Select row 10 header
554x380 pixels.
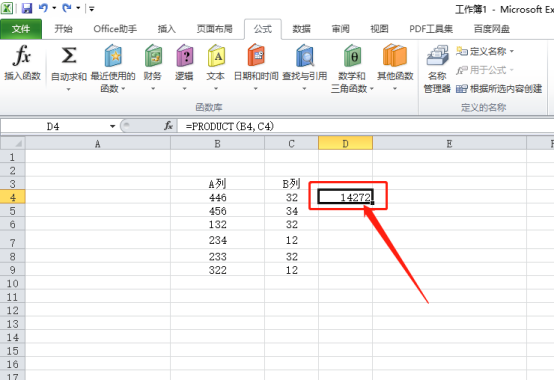(x=13, y=283)
